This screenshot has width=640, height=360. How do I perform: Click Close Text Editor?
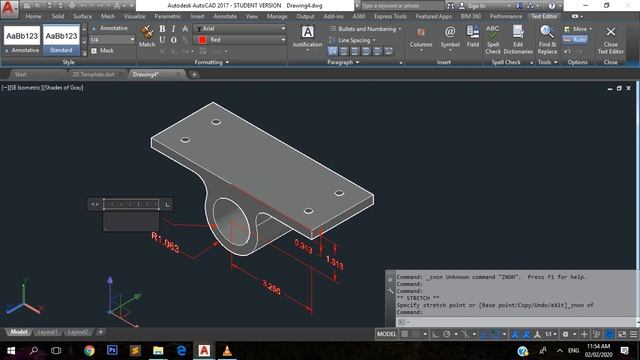611,40
